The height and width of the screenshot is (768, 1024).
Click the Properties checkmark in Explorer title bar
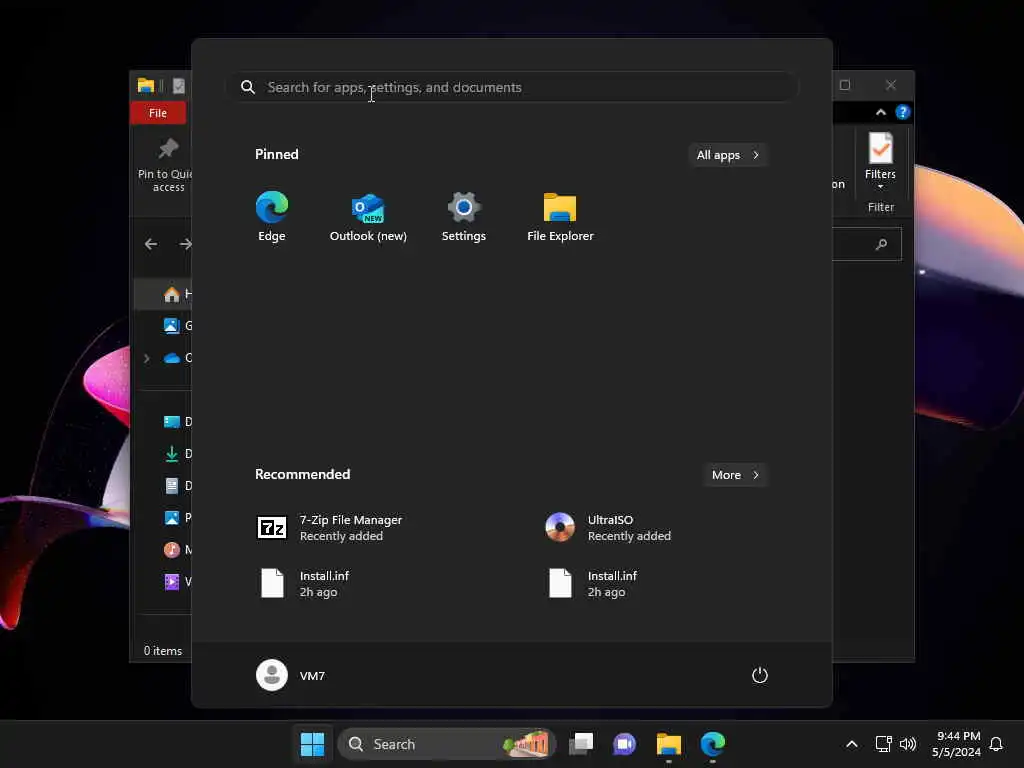click(178, 86)
